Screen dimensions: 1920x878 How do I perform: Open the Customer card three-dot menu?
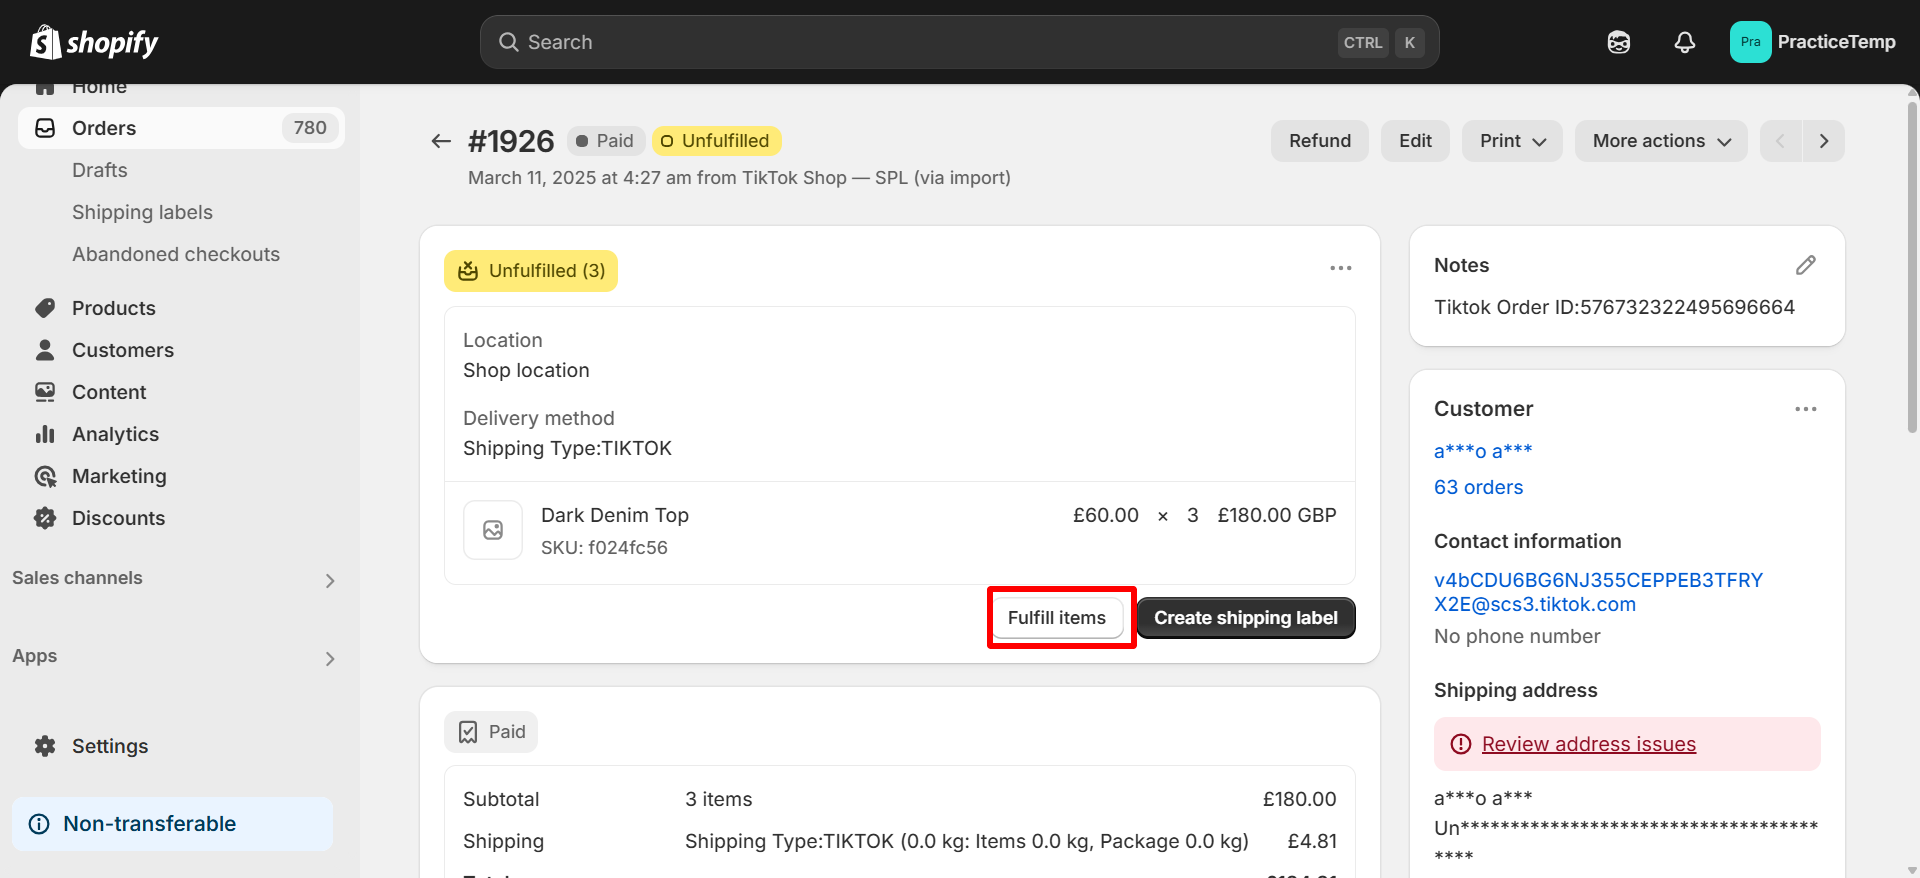pos(1805,409)
